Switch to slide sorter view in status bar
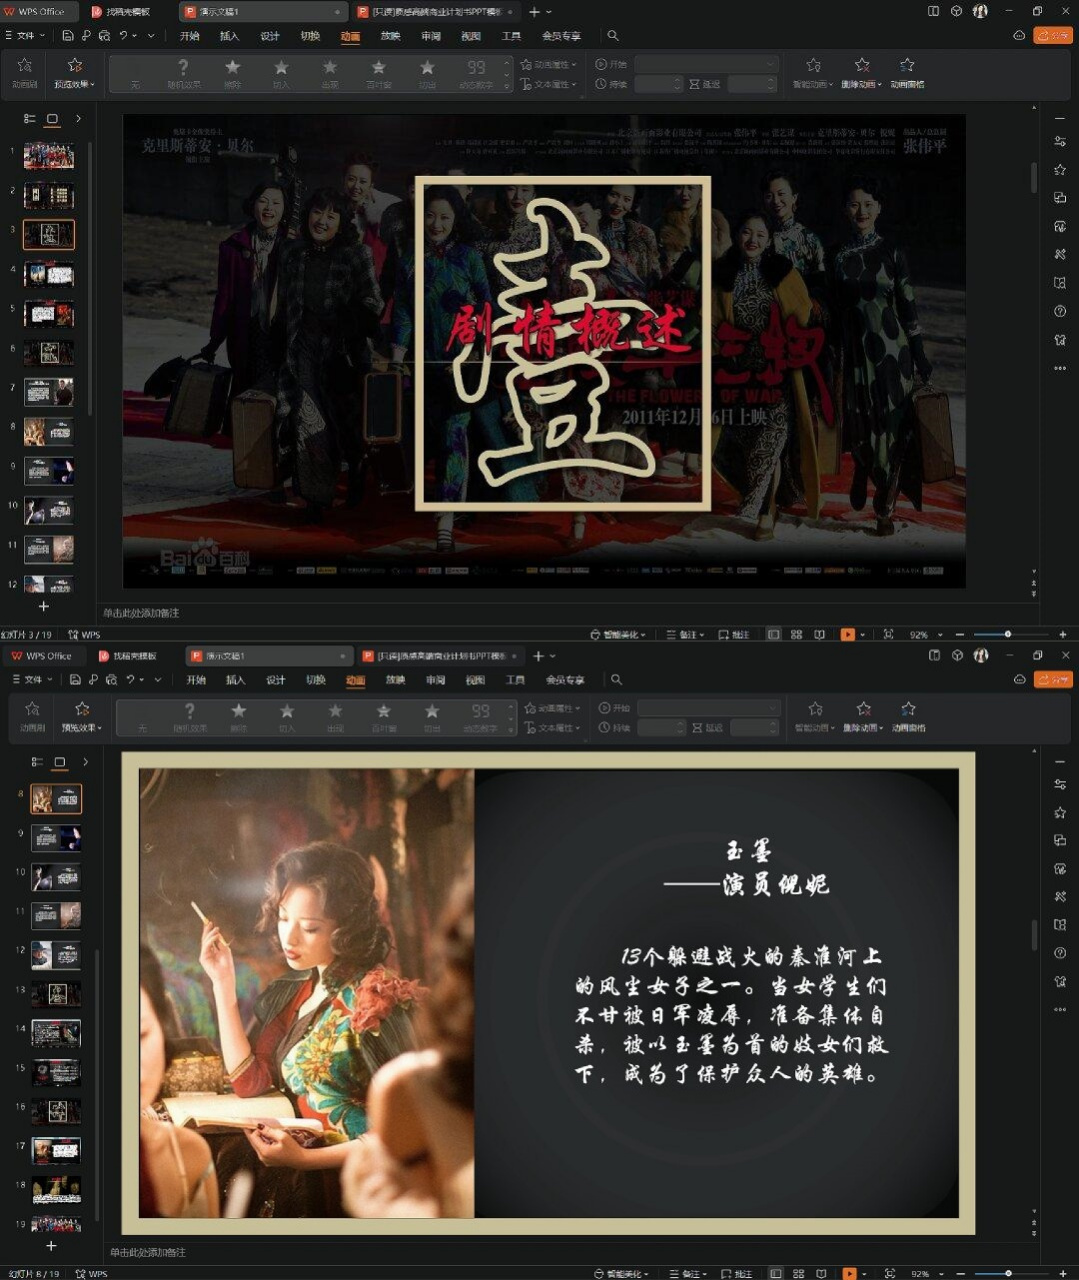1079x1280 pixels. click(x=798, y=634)
